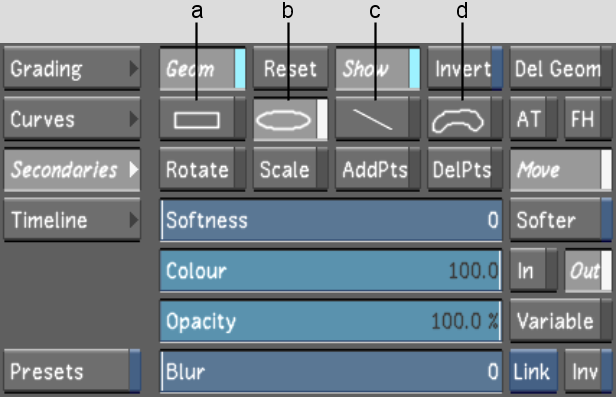Select the straight line shape tool
This screenshot has width=616, height=397.
(x=378, y=119)
